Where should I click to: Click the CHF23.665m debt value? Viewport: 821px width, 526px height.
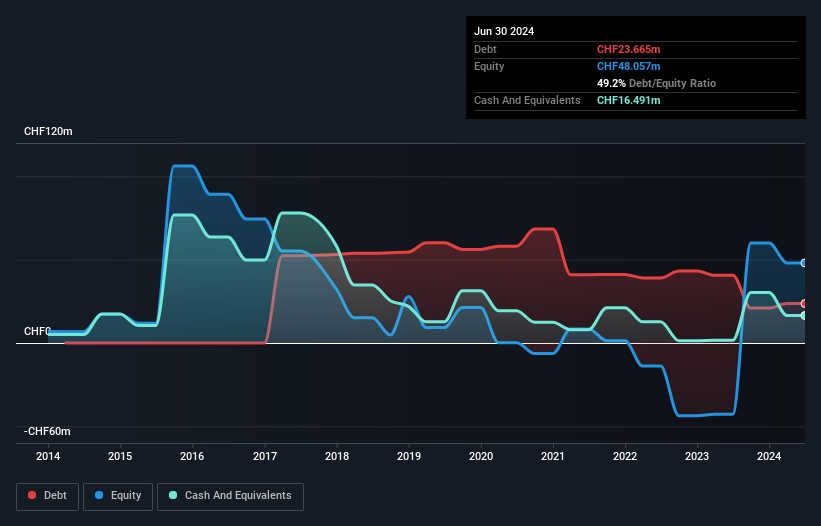coord(628,49)
